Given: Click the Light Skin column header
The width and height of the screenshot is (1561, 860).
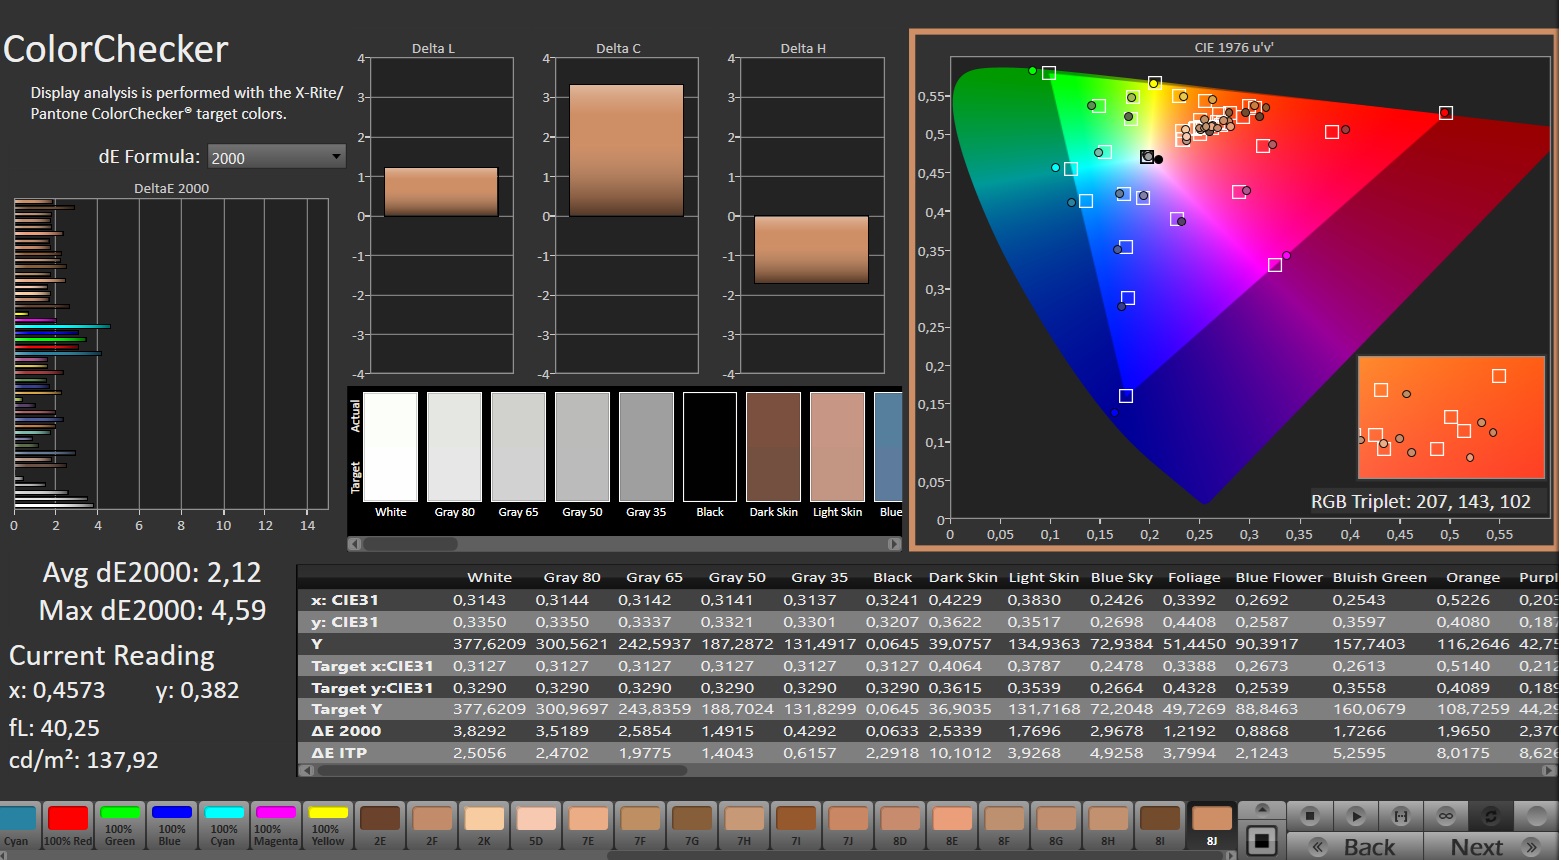Looking at the screenshot, I should [x=1043, y=577].
